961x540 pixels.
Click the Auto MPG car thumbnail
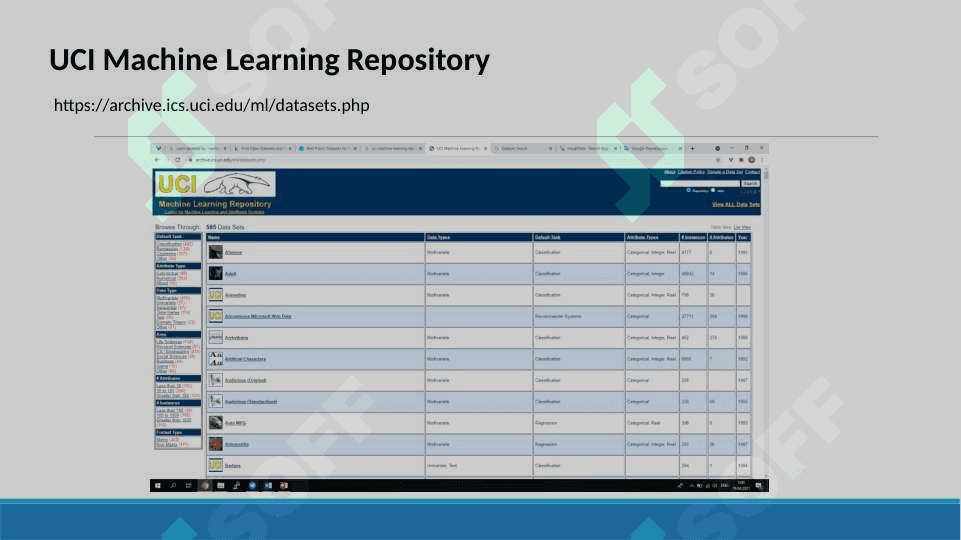point(215,423)
